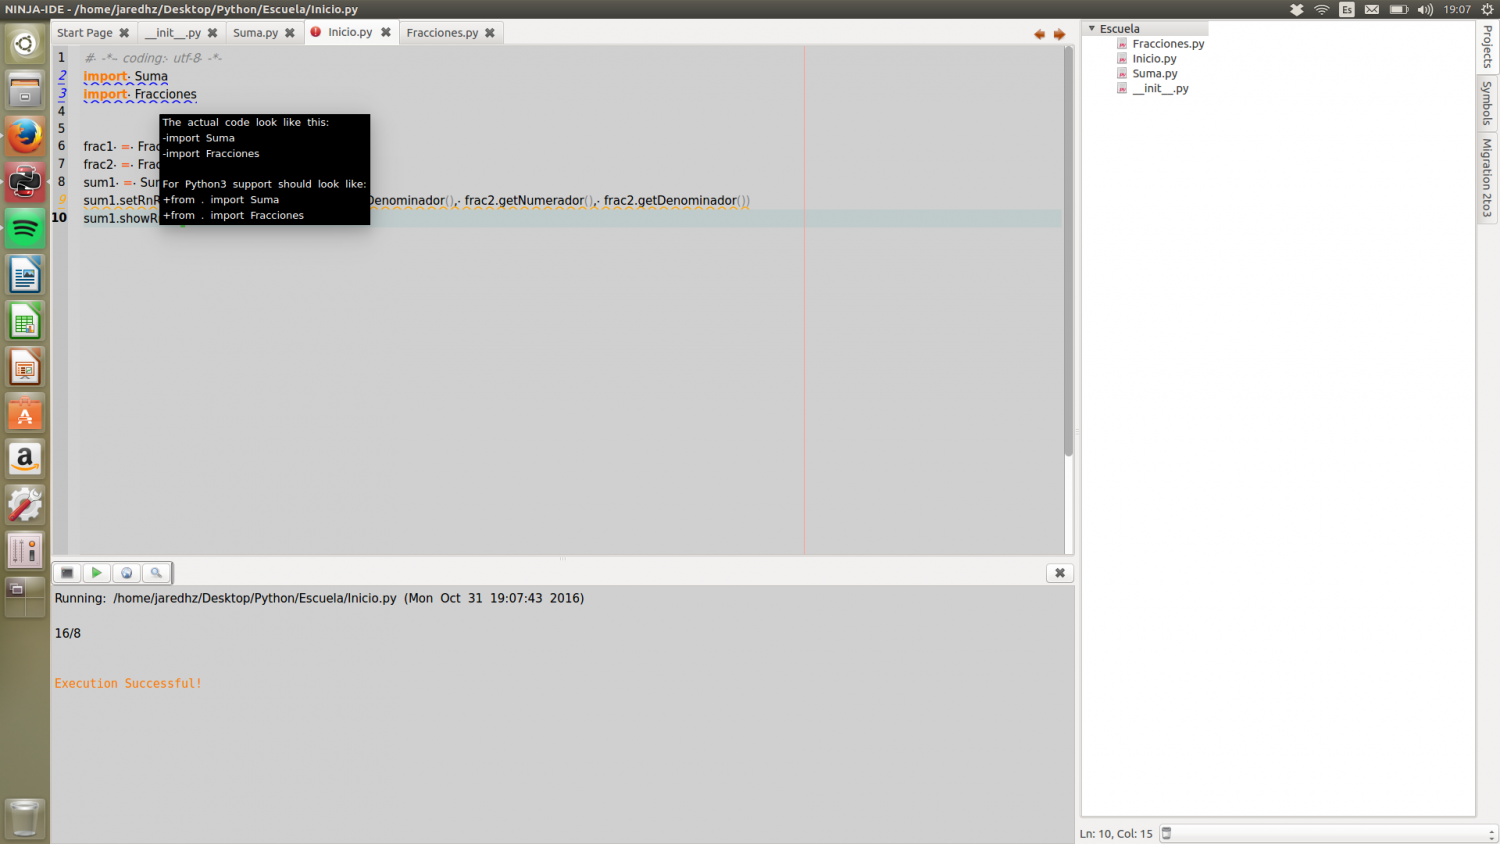Open the Wi-Fi network indicator

coord(1322,9)
